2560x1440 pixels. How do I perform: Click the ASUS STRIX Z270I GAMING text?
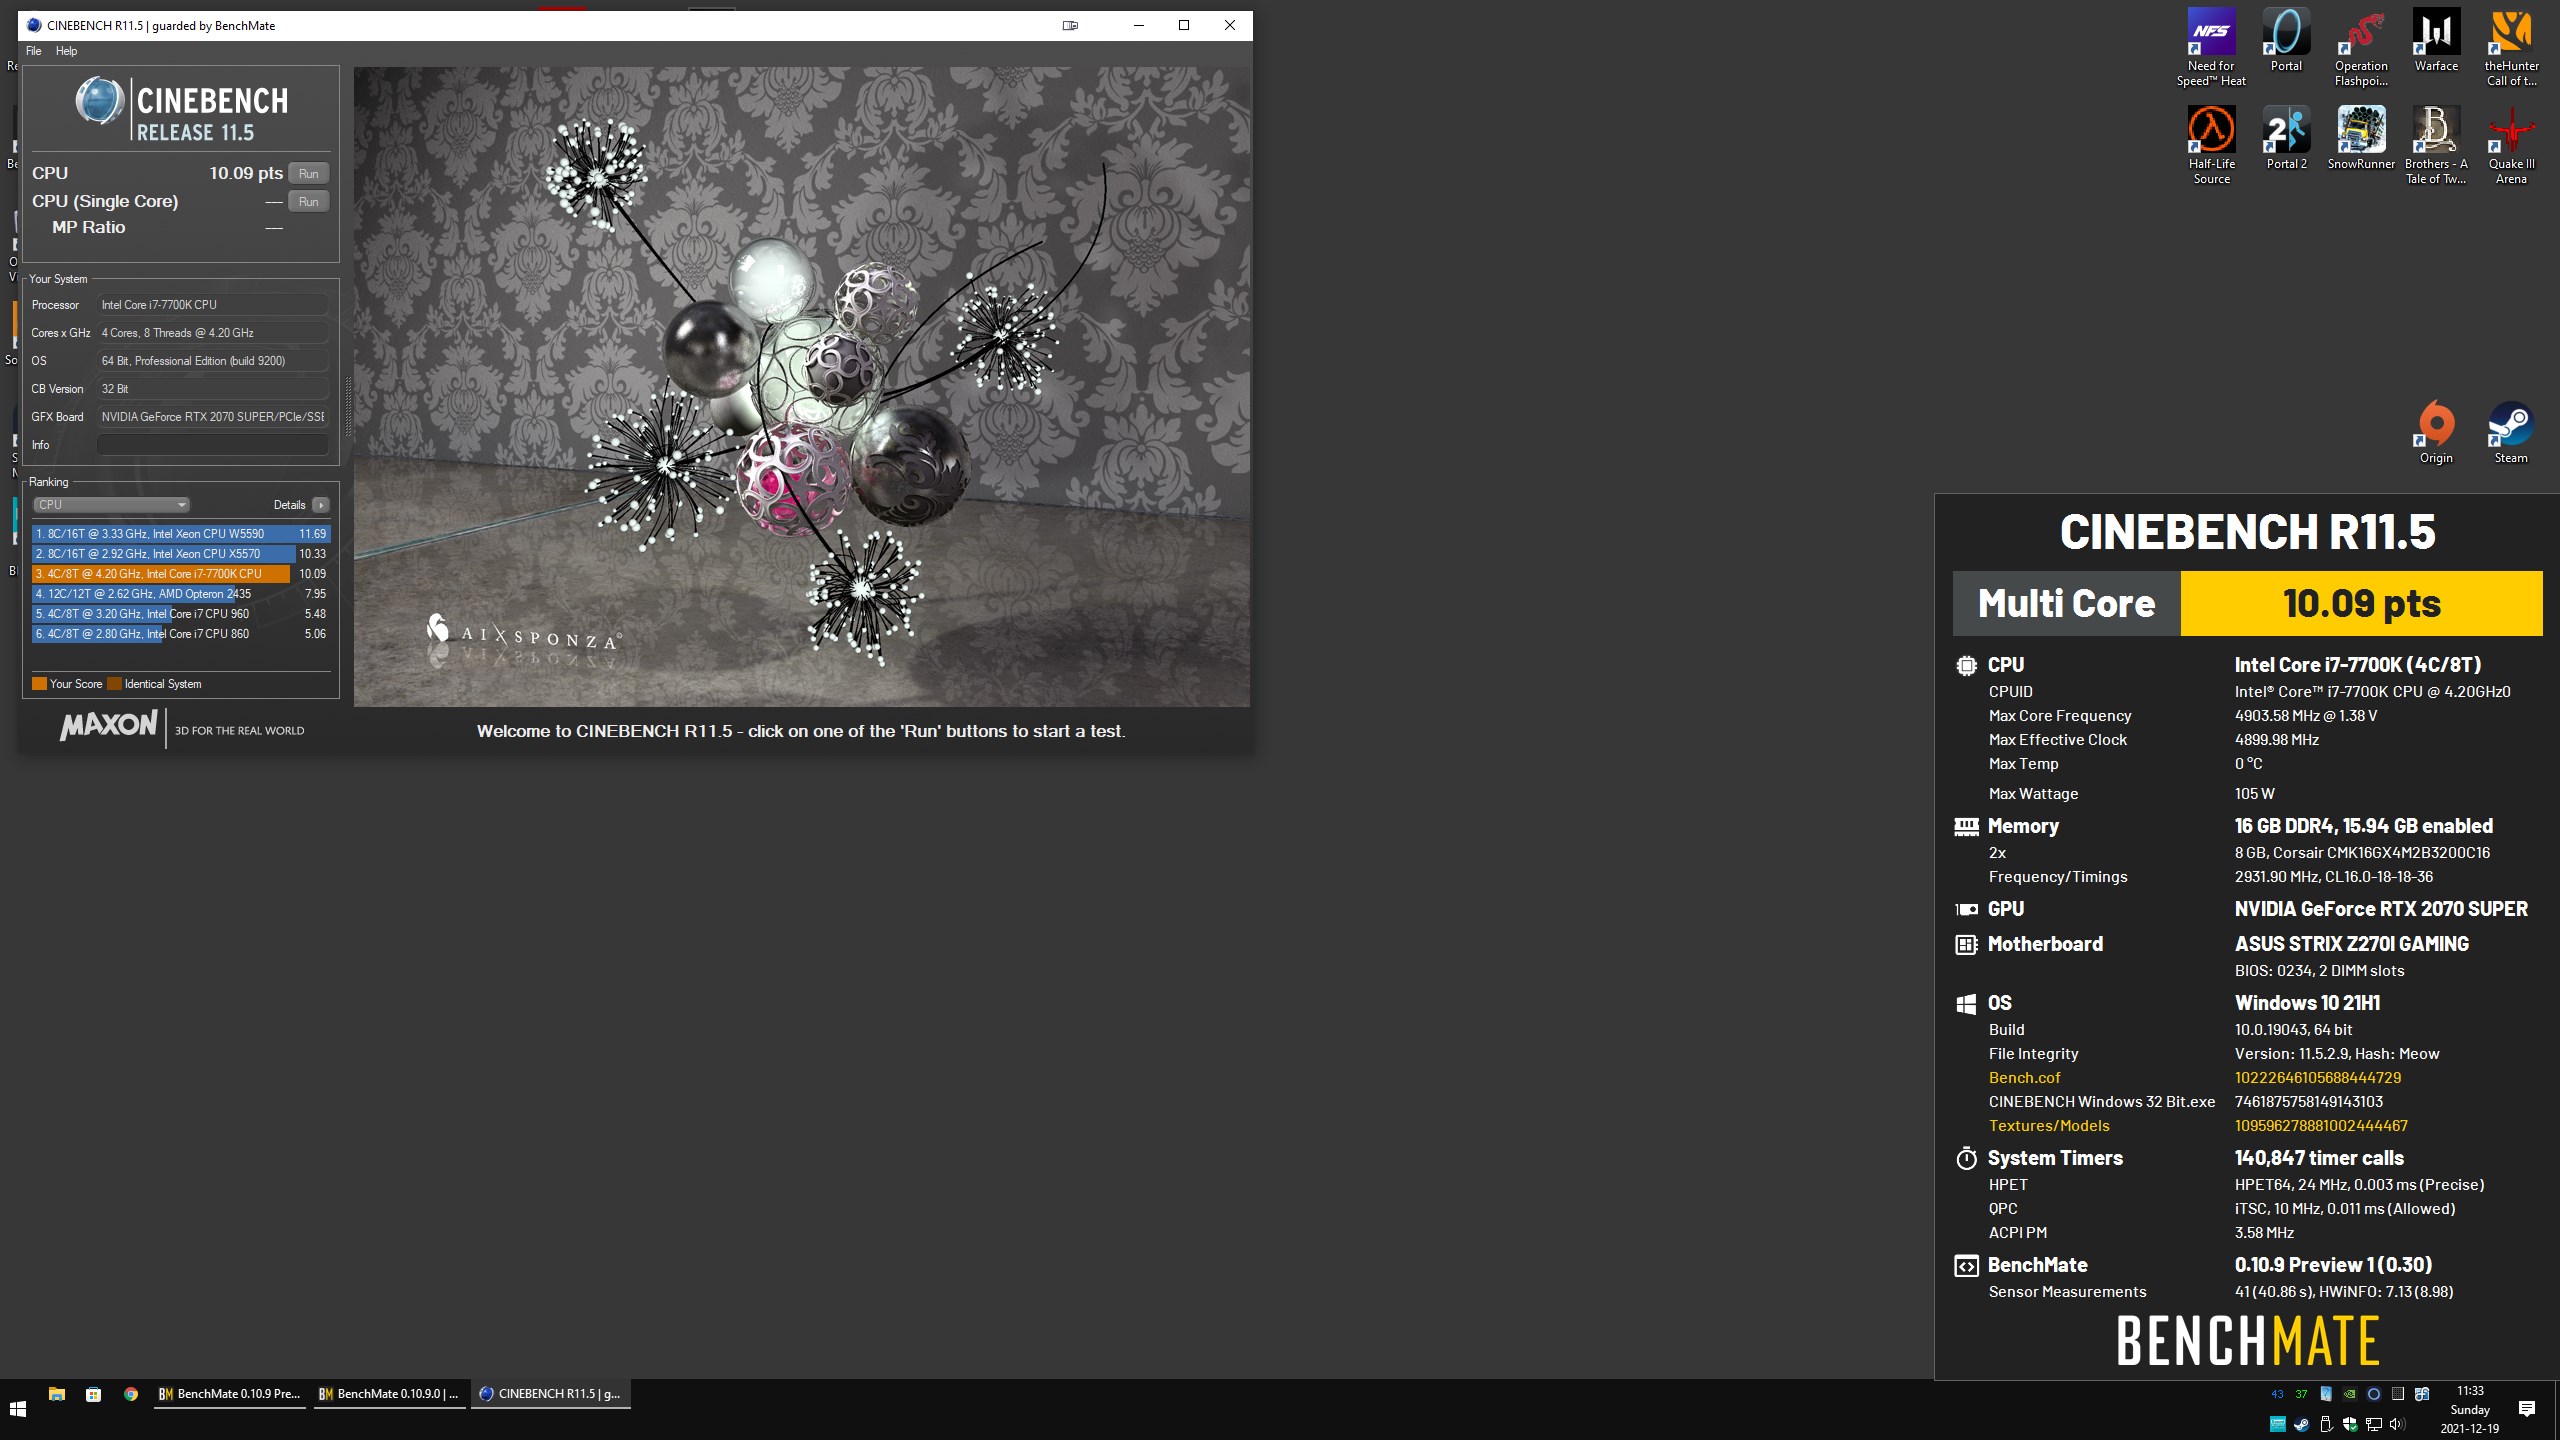pos(2351,944)
